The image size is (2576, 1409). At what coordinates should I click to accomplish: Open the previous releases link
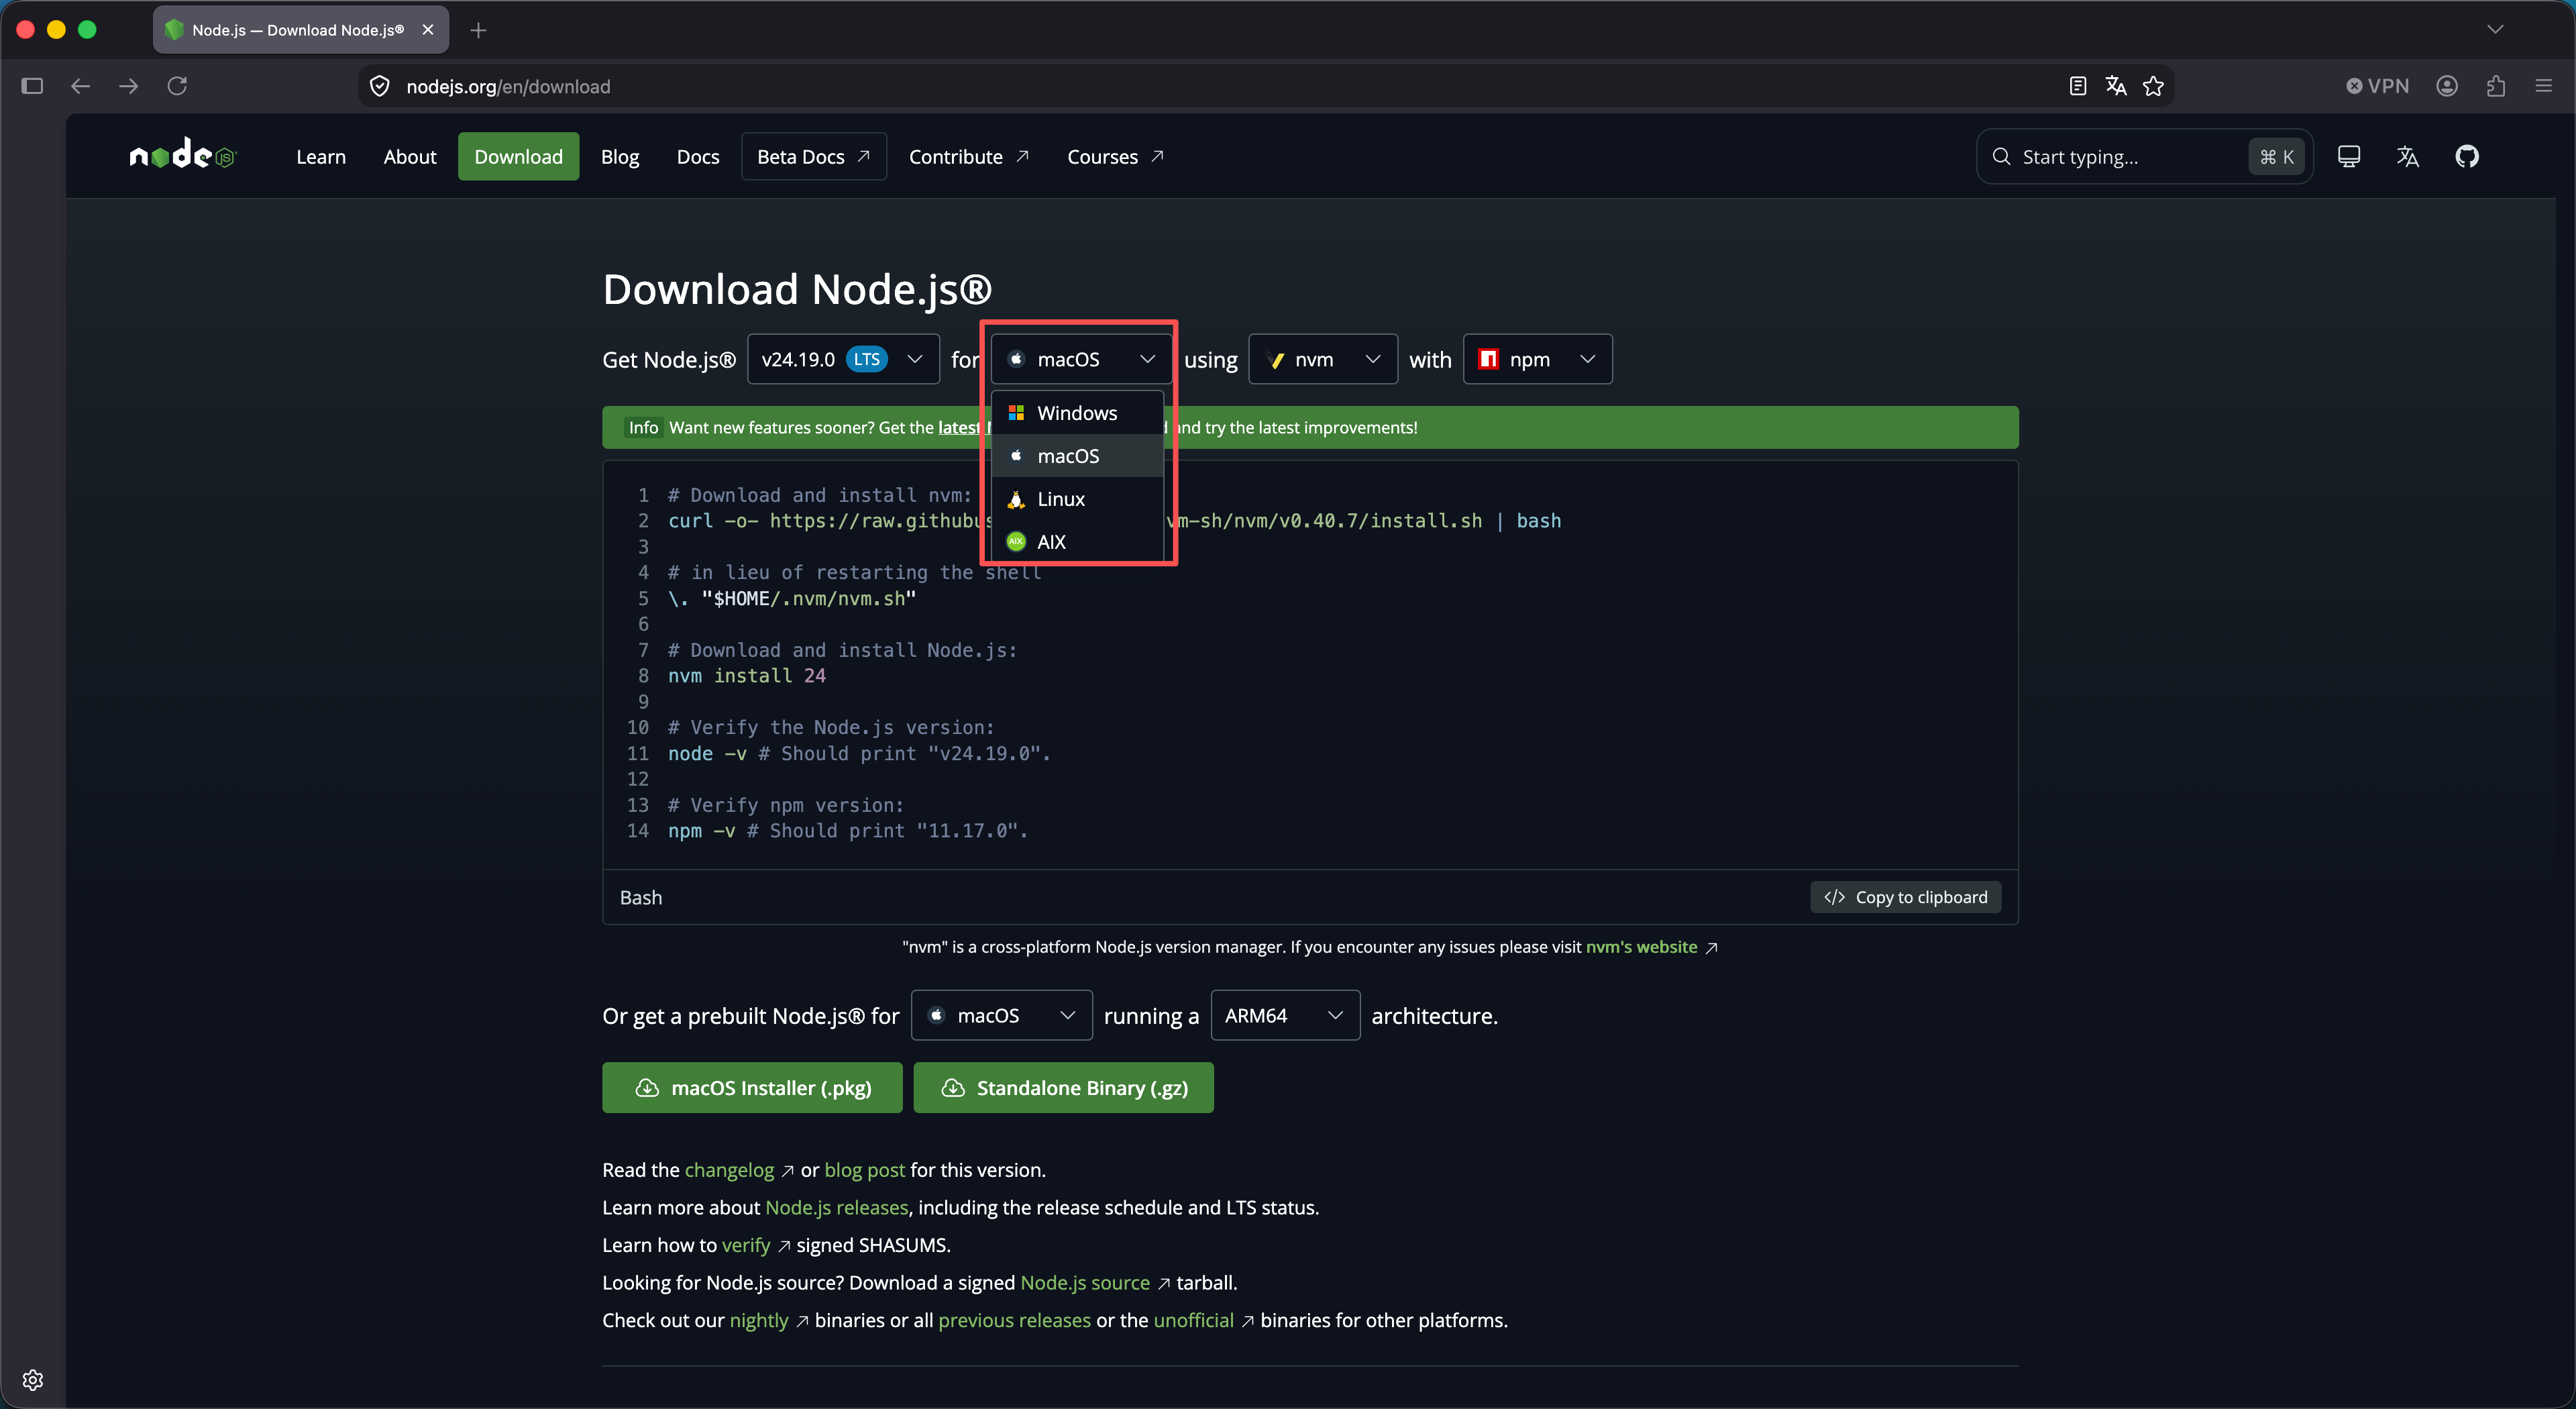tap(1014, 1320)
